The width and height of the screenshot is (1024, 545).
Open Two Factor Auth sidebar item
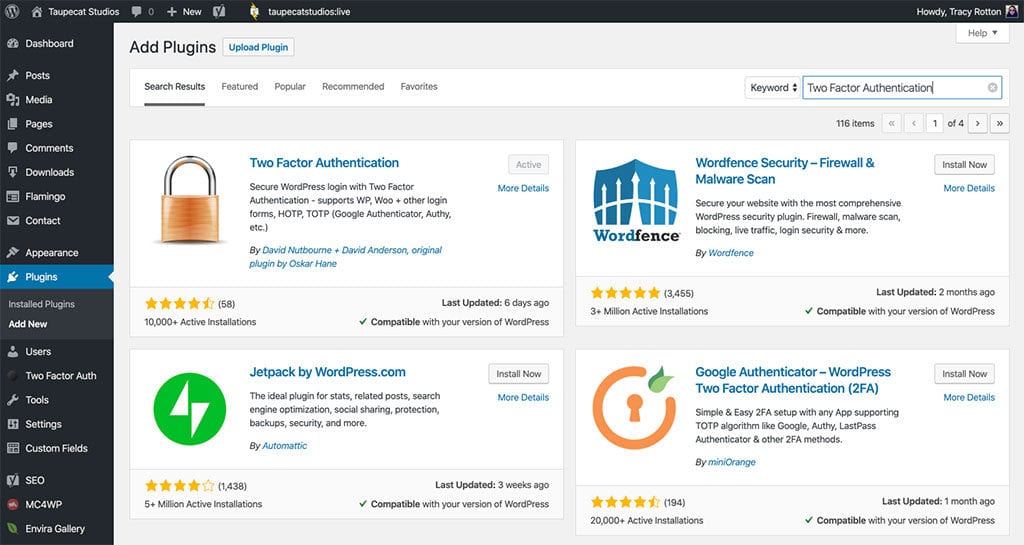tap(57, 376)
